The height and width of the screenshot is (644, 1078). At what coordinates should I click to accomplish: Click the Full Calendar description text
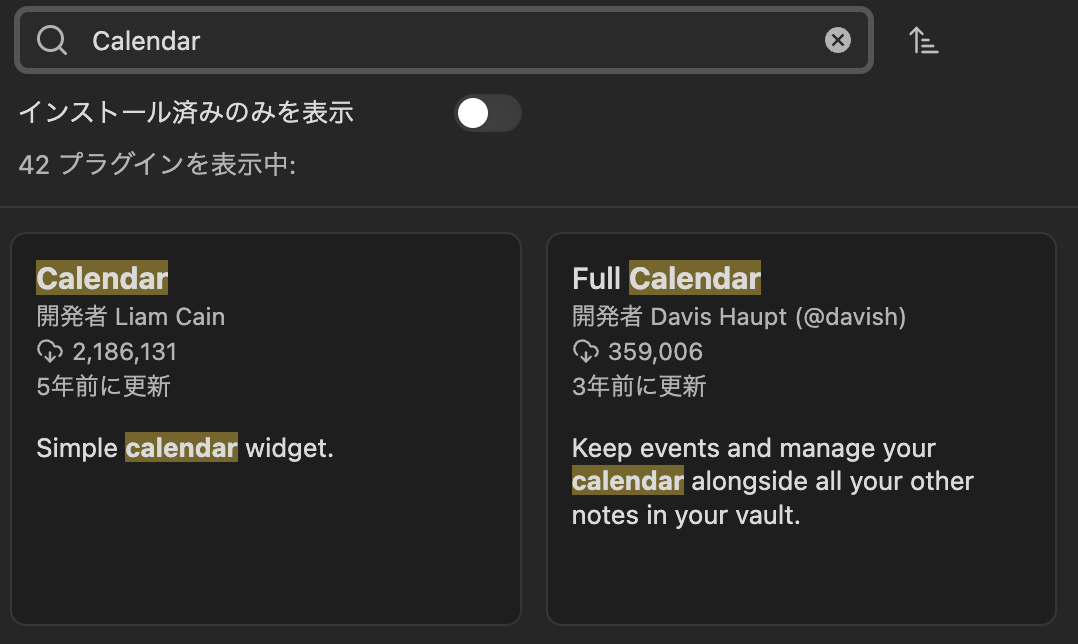click(772, 482)
